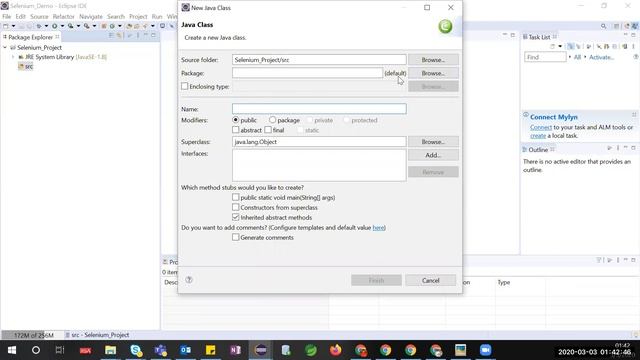The width and height of the screenshot is (640, 360).
Task: Open Zoom from the taskbar
Action: [485, 350]
